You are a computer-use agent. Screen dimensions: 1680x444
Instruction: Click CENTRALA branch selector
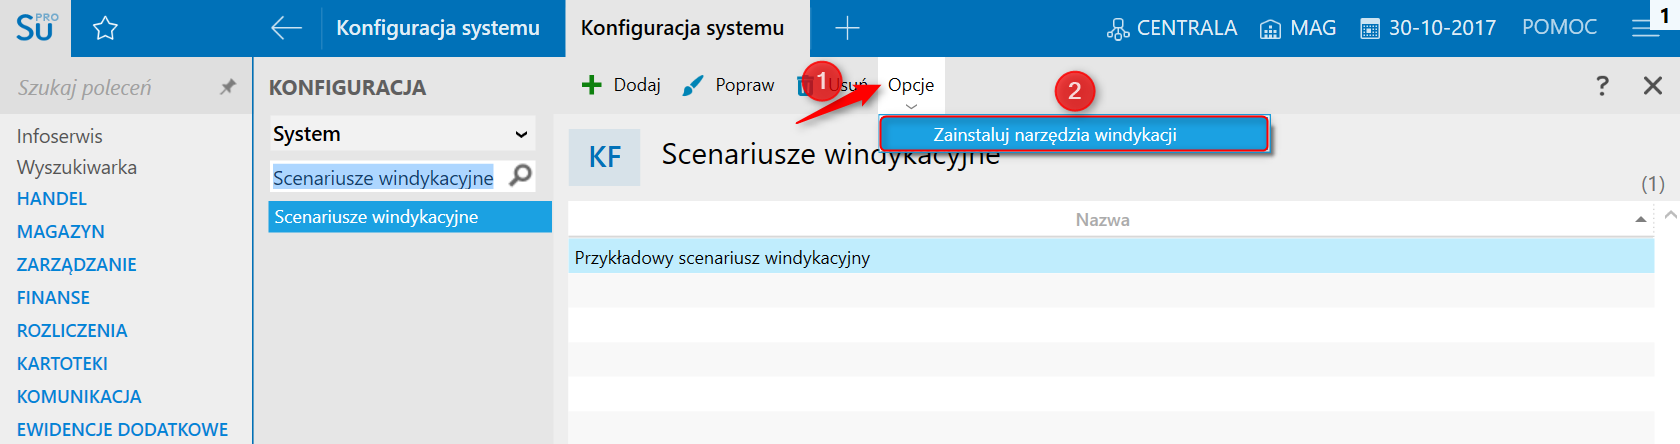[x=1172, y=28]
